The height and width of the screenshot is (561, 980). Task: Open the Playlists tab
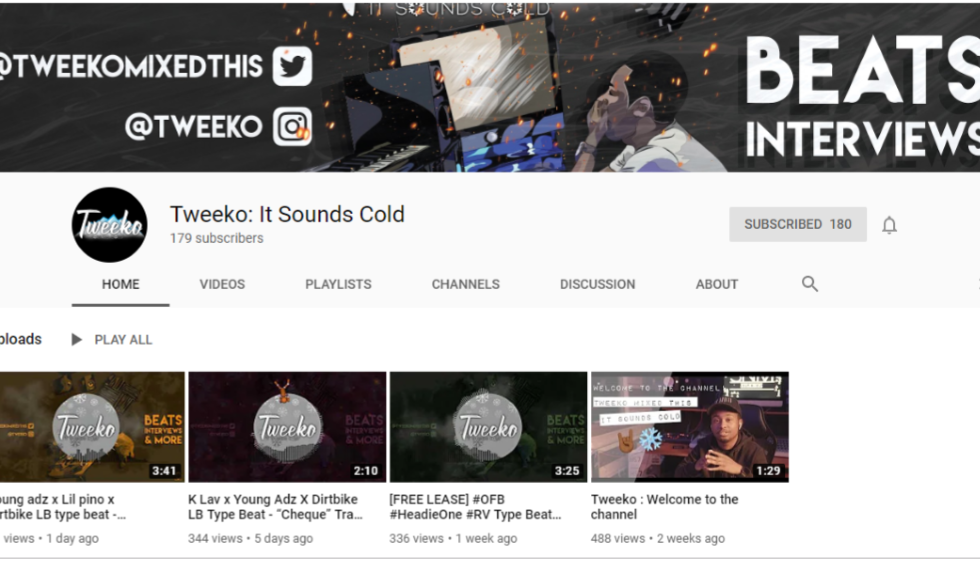(338, 284)
